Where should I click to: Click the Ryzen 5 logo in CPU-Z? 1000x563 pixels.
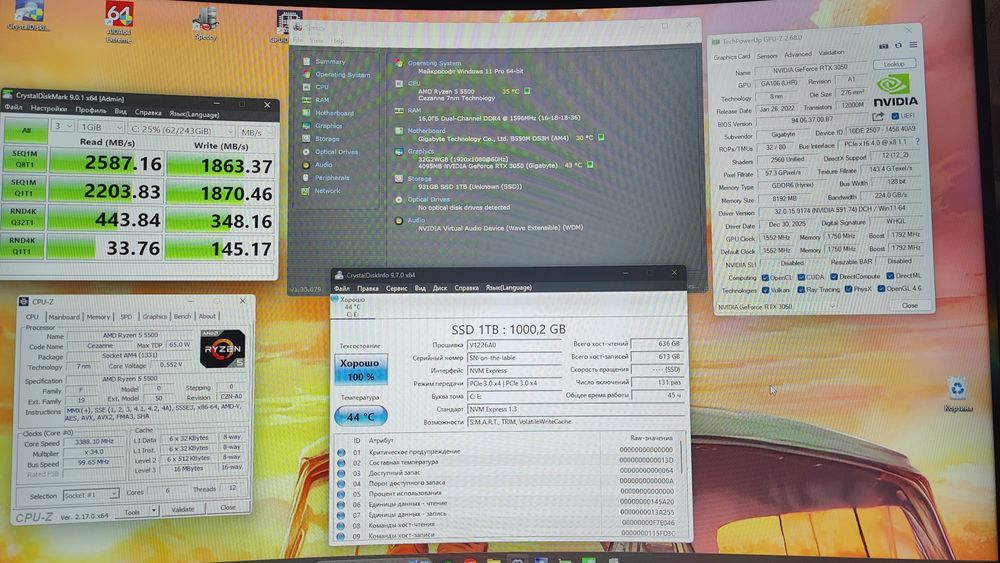[222, 349]
